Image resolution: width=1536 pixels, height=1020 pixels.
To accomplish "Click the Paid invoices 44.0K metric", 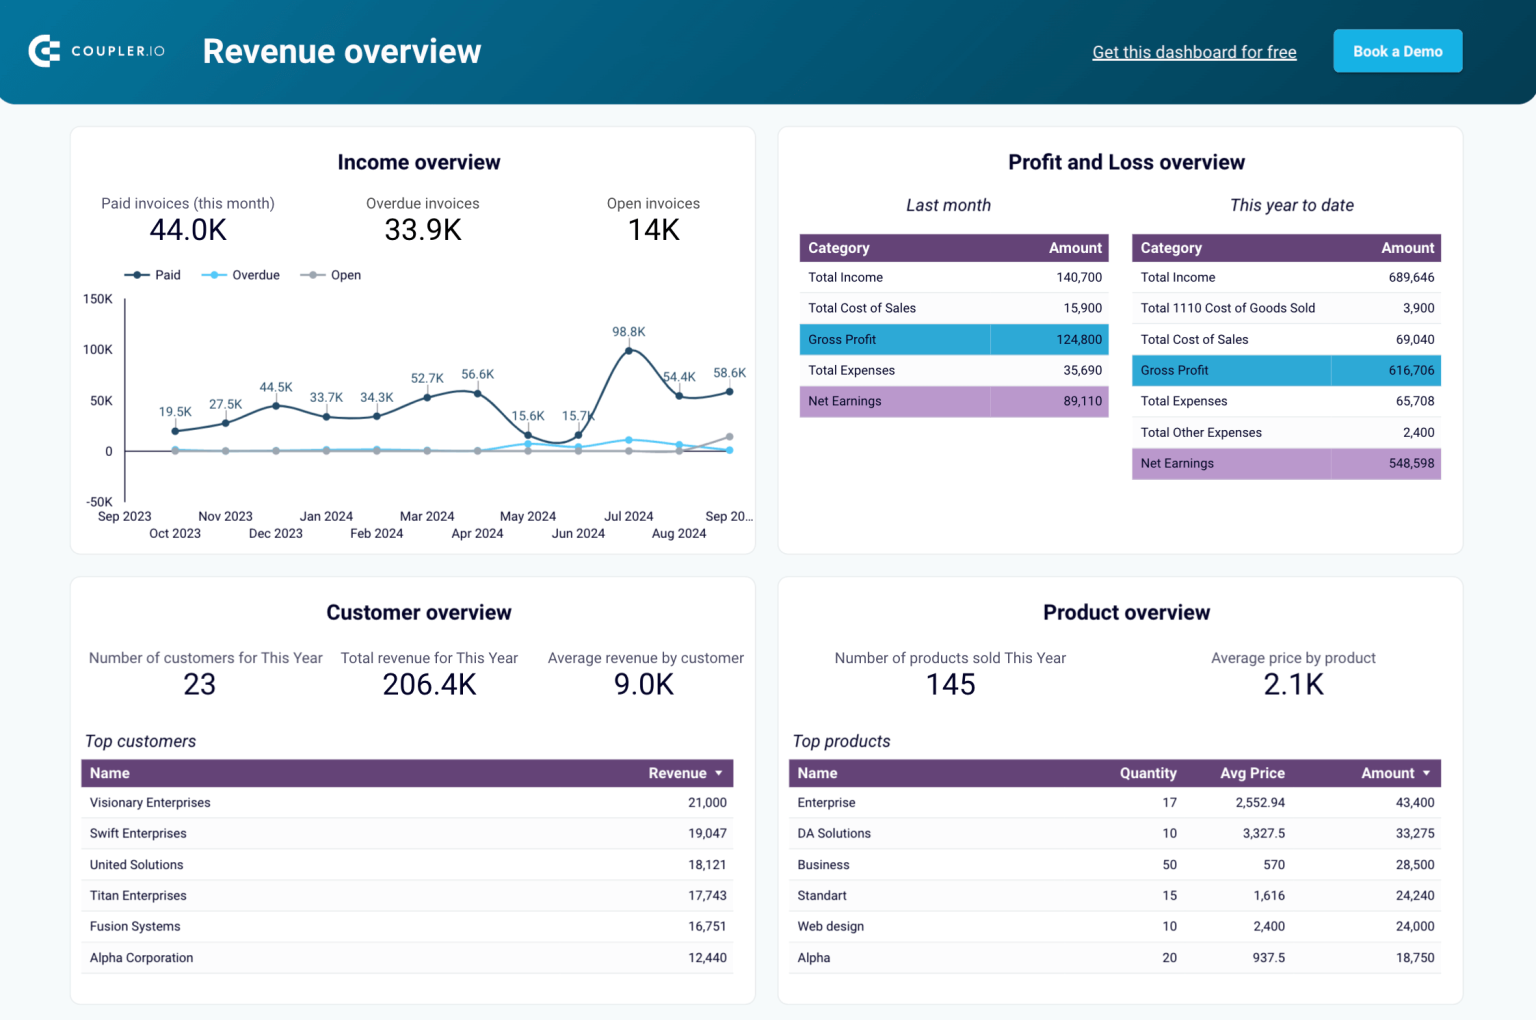I will [188, 229].
